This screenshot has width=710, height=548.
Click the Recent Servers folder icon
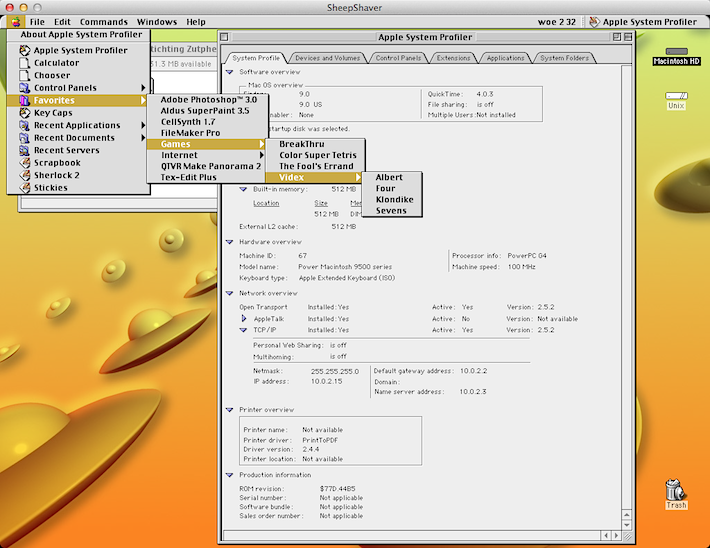(x=24, y=150)
